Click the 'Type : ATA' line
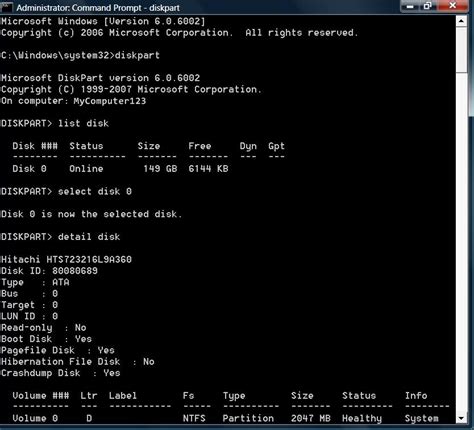 coord(35,282)
